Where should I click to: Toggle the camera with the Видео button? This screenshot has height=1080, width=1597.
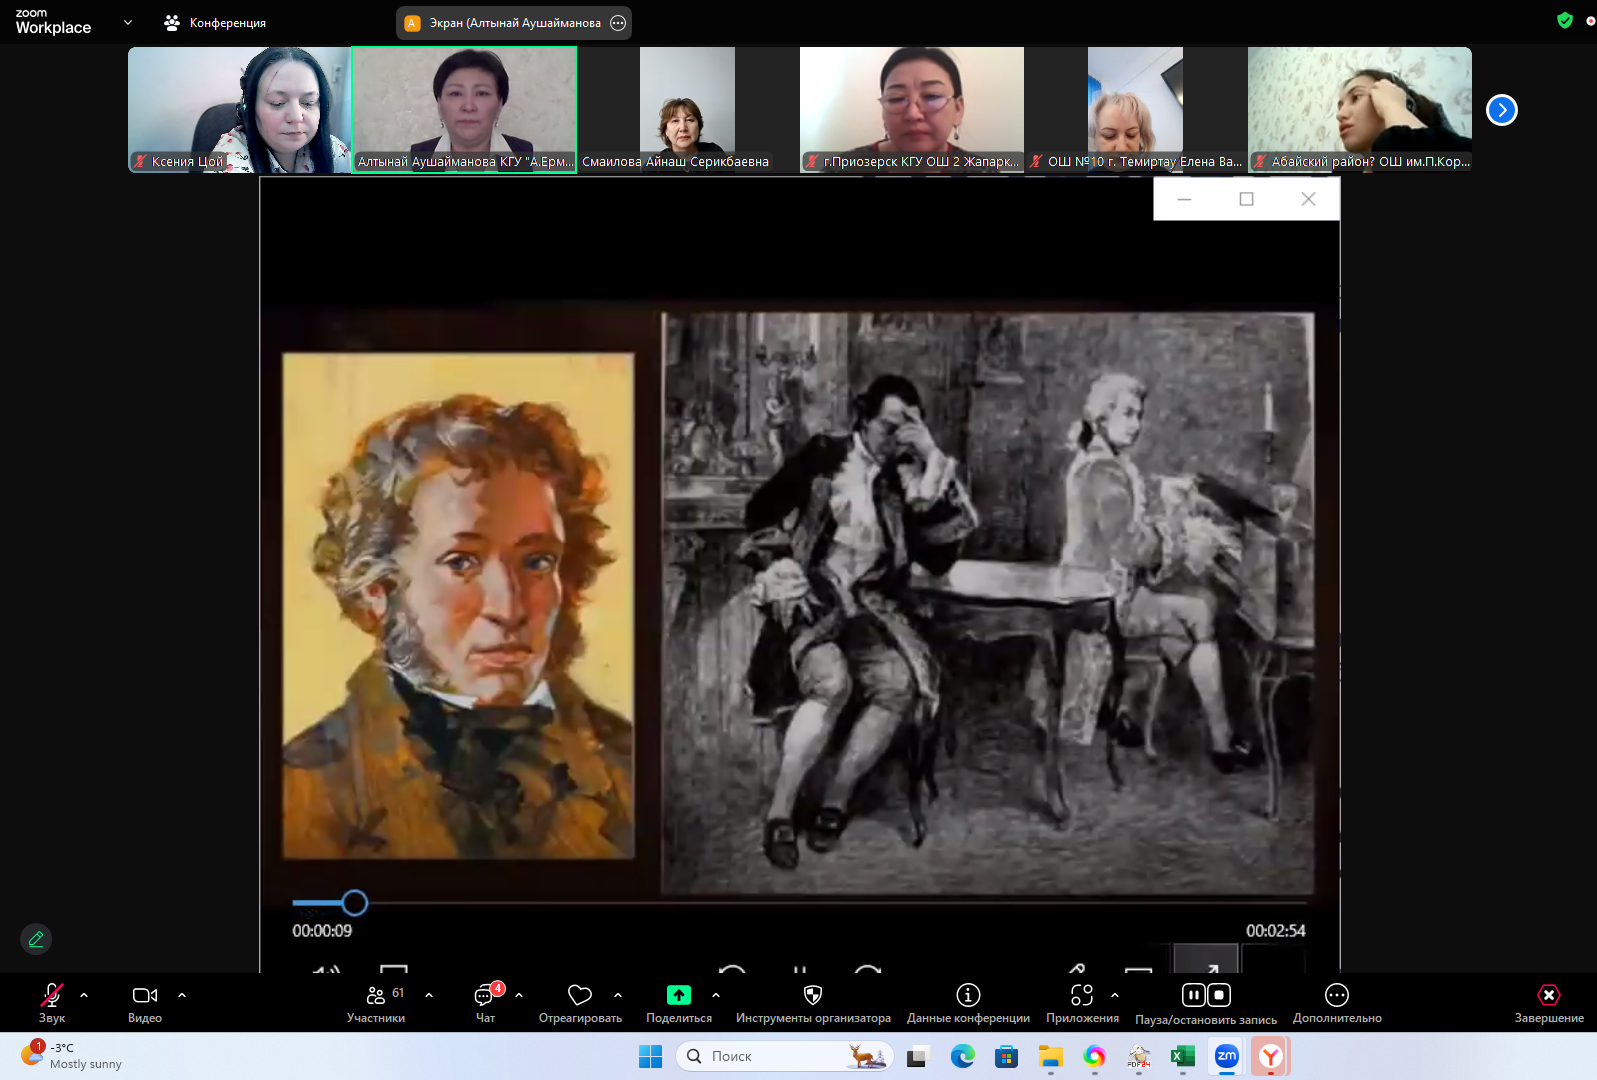pos(144,996)
